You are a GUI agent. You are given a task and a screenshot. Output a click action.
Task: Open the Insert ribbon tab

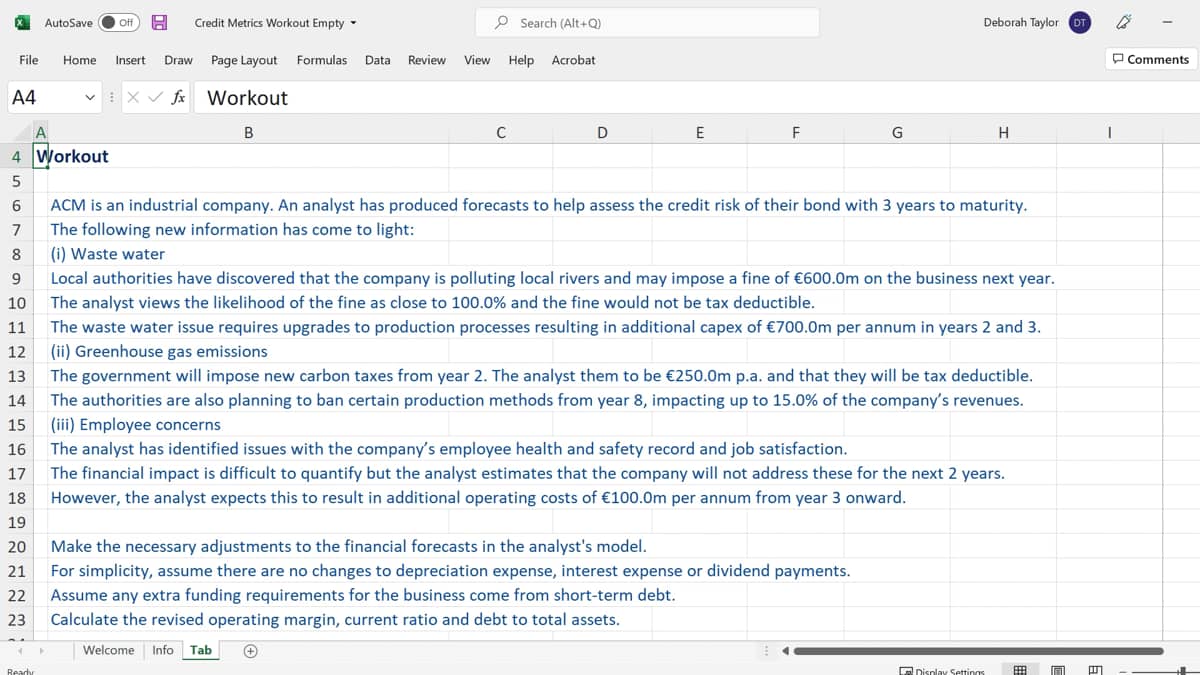pyautogui.click(x=130, y=60)
